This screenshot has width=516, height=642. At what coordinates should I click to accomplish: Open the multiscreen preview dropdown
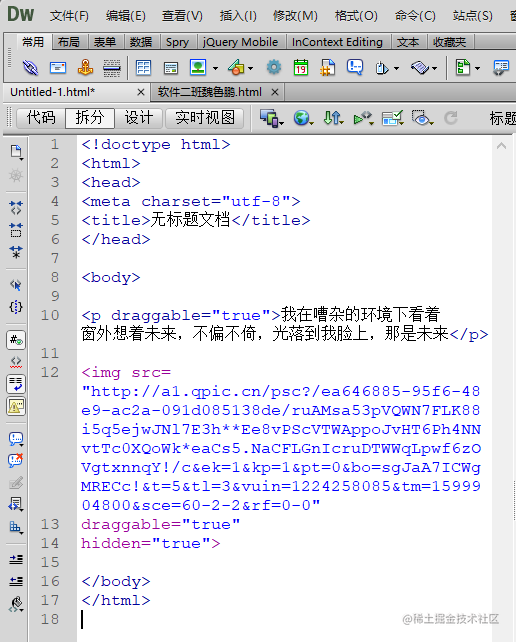[272, 119]
